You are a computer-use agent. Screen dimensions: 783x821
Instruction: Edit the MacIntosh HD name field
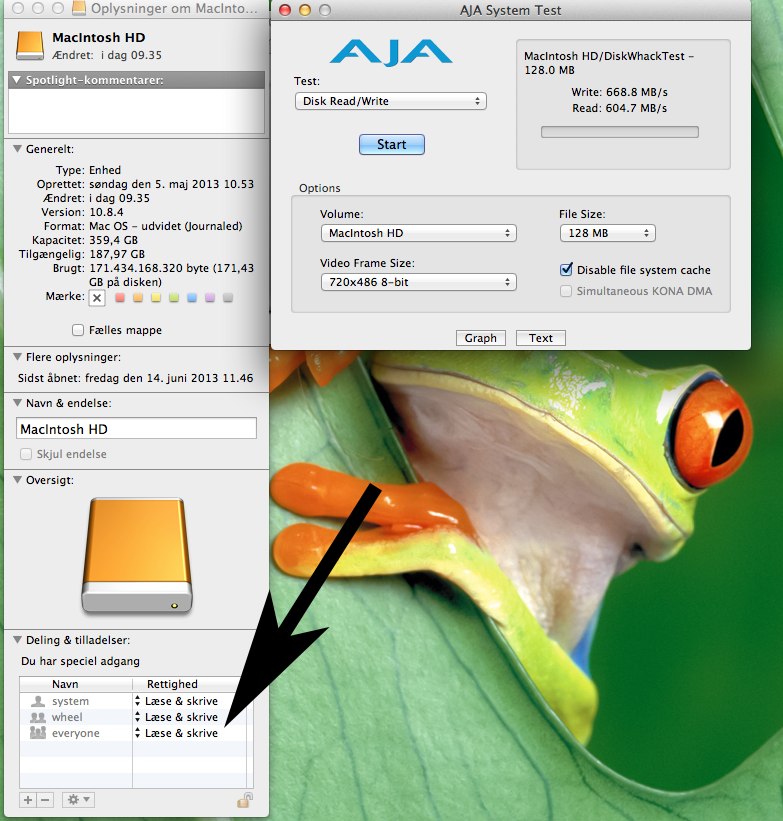pyautogui.click(x=136, y=429)
